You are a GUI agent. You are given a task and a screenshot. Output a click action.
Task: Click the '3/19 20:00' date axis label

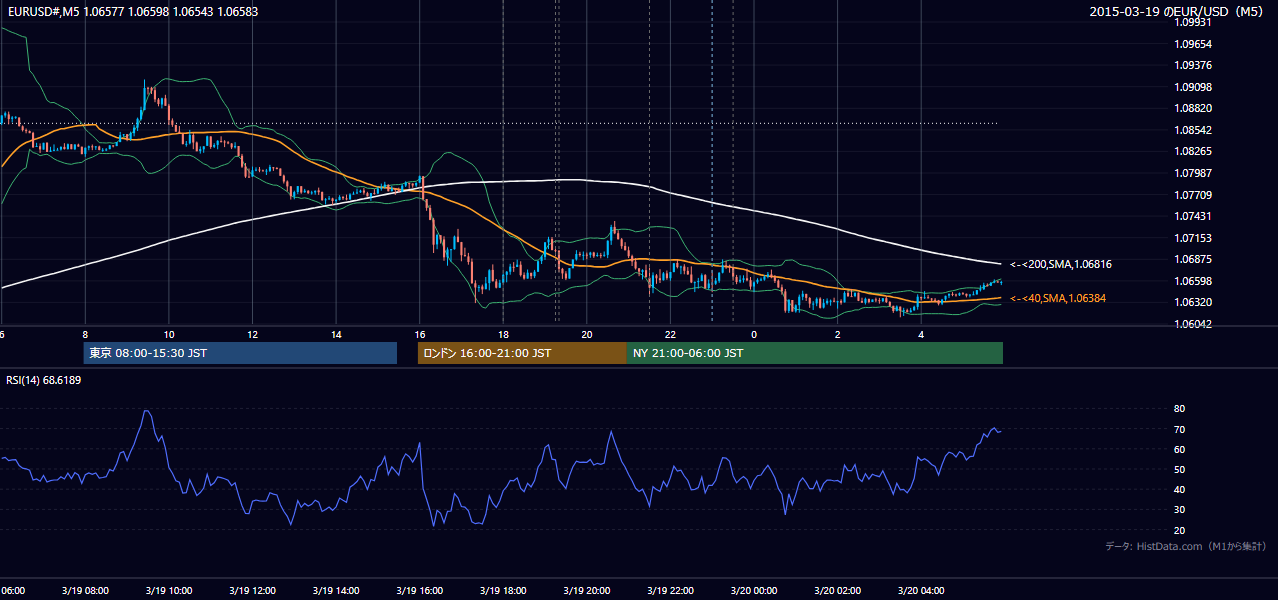(586, 591)
